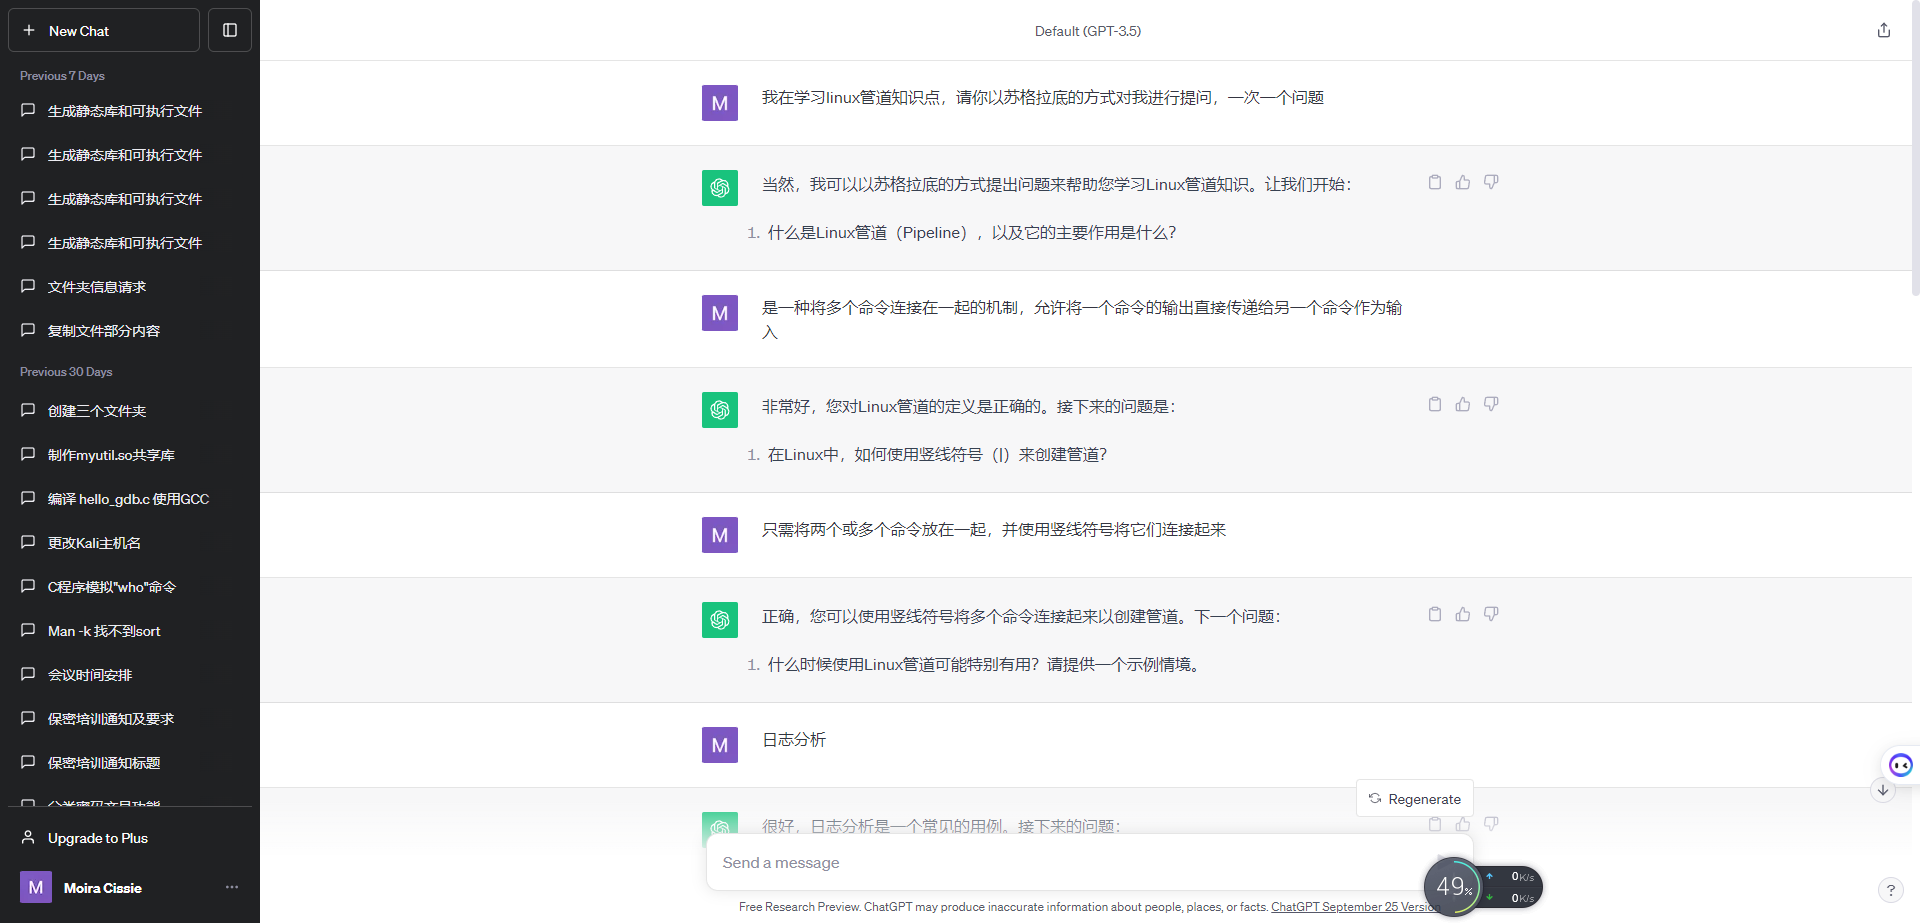
Task: Thumbs down the response about when pipes are useful
Action: pyautogui.click(x=1491, y=614)
